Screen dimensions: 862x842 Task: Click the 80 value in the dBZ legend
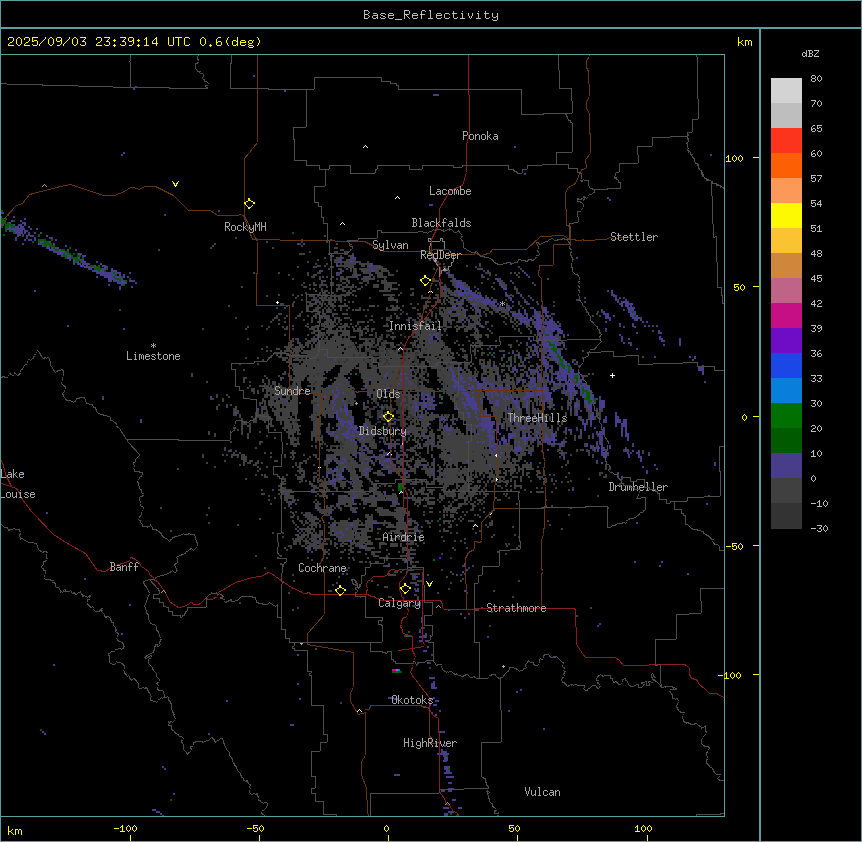click(816, 79)
